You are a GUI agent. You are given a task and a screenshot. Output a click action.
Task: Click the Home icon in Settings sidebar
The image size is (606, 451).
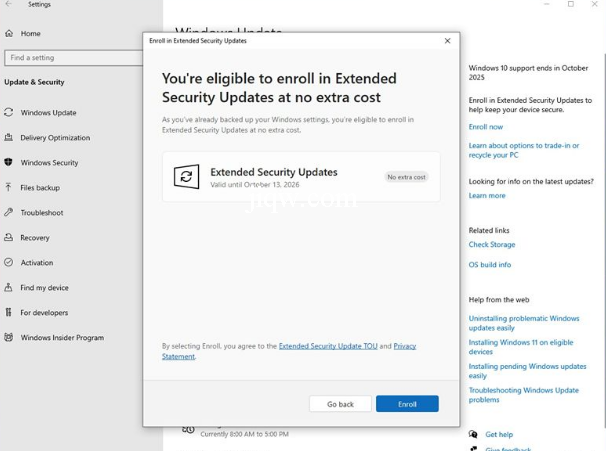click(x=9, y=34)
